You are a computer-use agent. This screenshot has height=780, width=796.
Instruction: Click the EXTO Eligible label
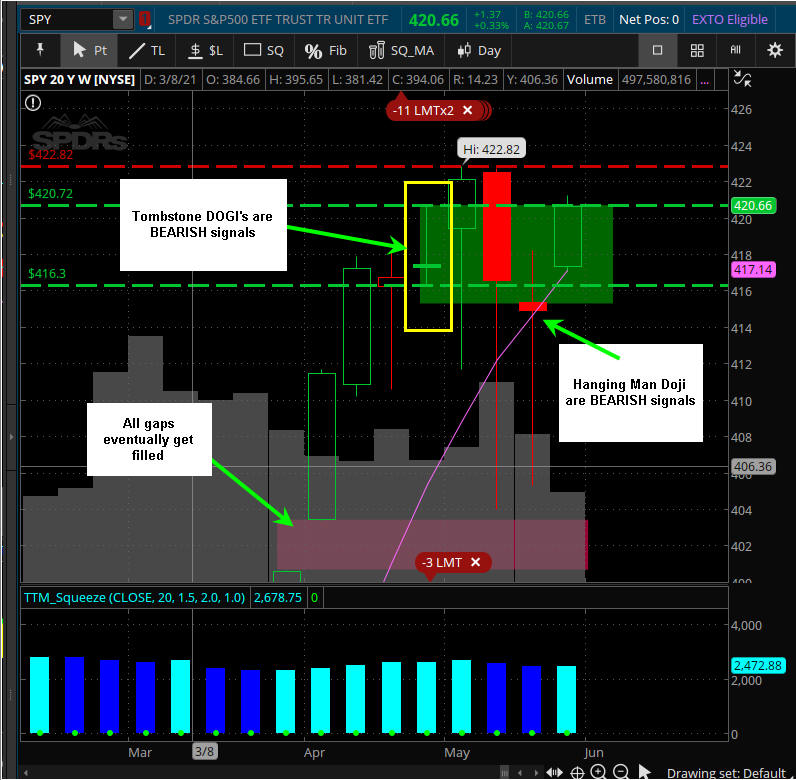pos(729,20)
